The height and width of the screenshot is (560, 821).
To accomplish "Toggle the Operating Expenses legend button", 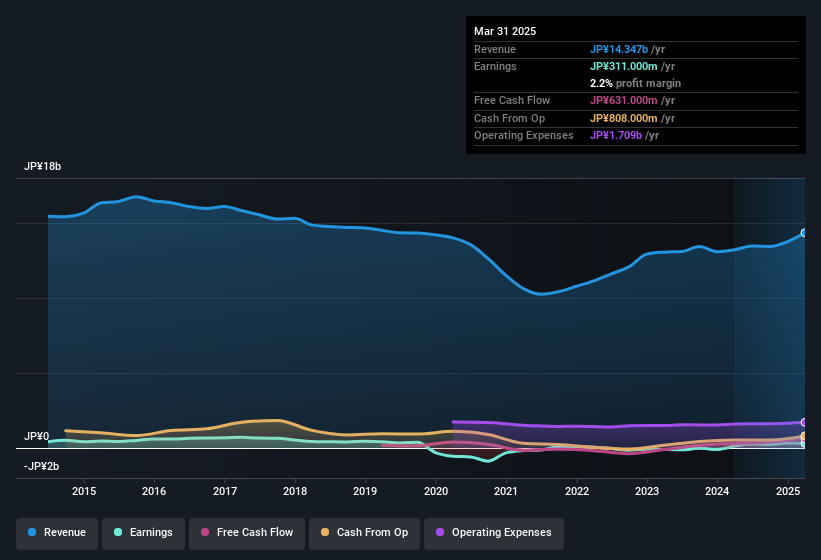I will click(x=494, y=533).
